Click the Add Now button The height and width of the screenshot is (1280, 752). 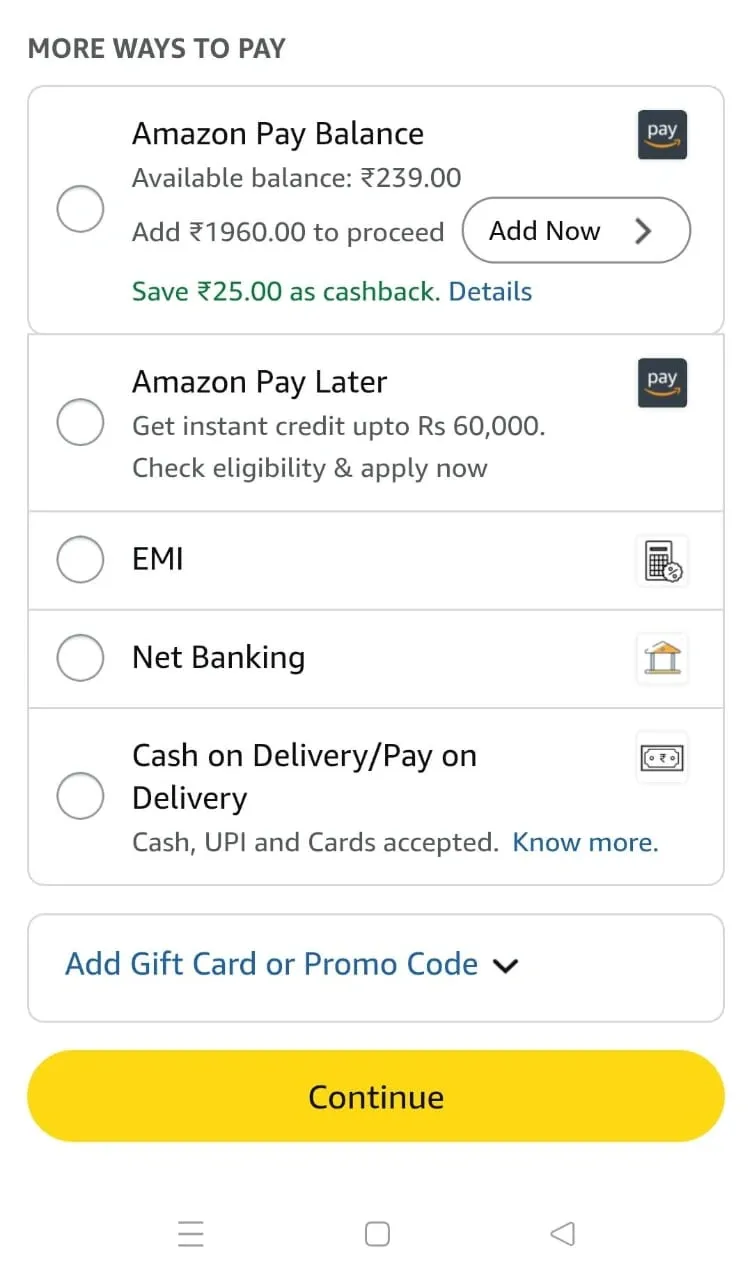click(575, 231)
